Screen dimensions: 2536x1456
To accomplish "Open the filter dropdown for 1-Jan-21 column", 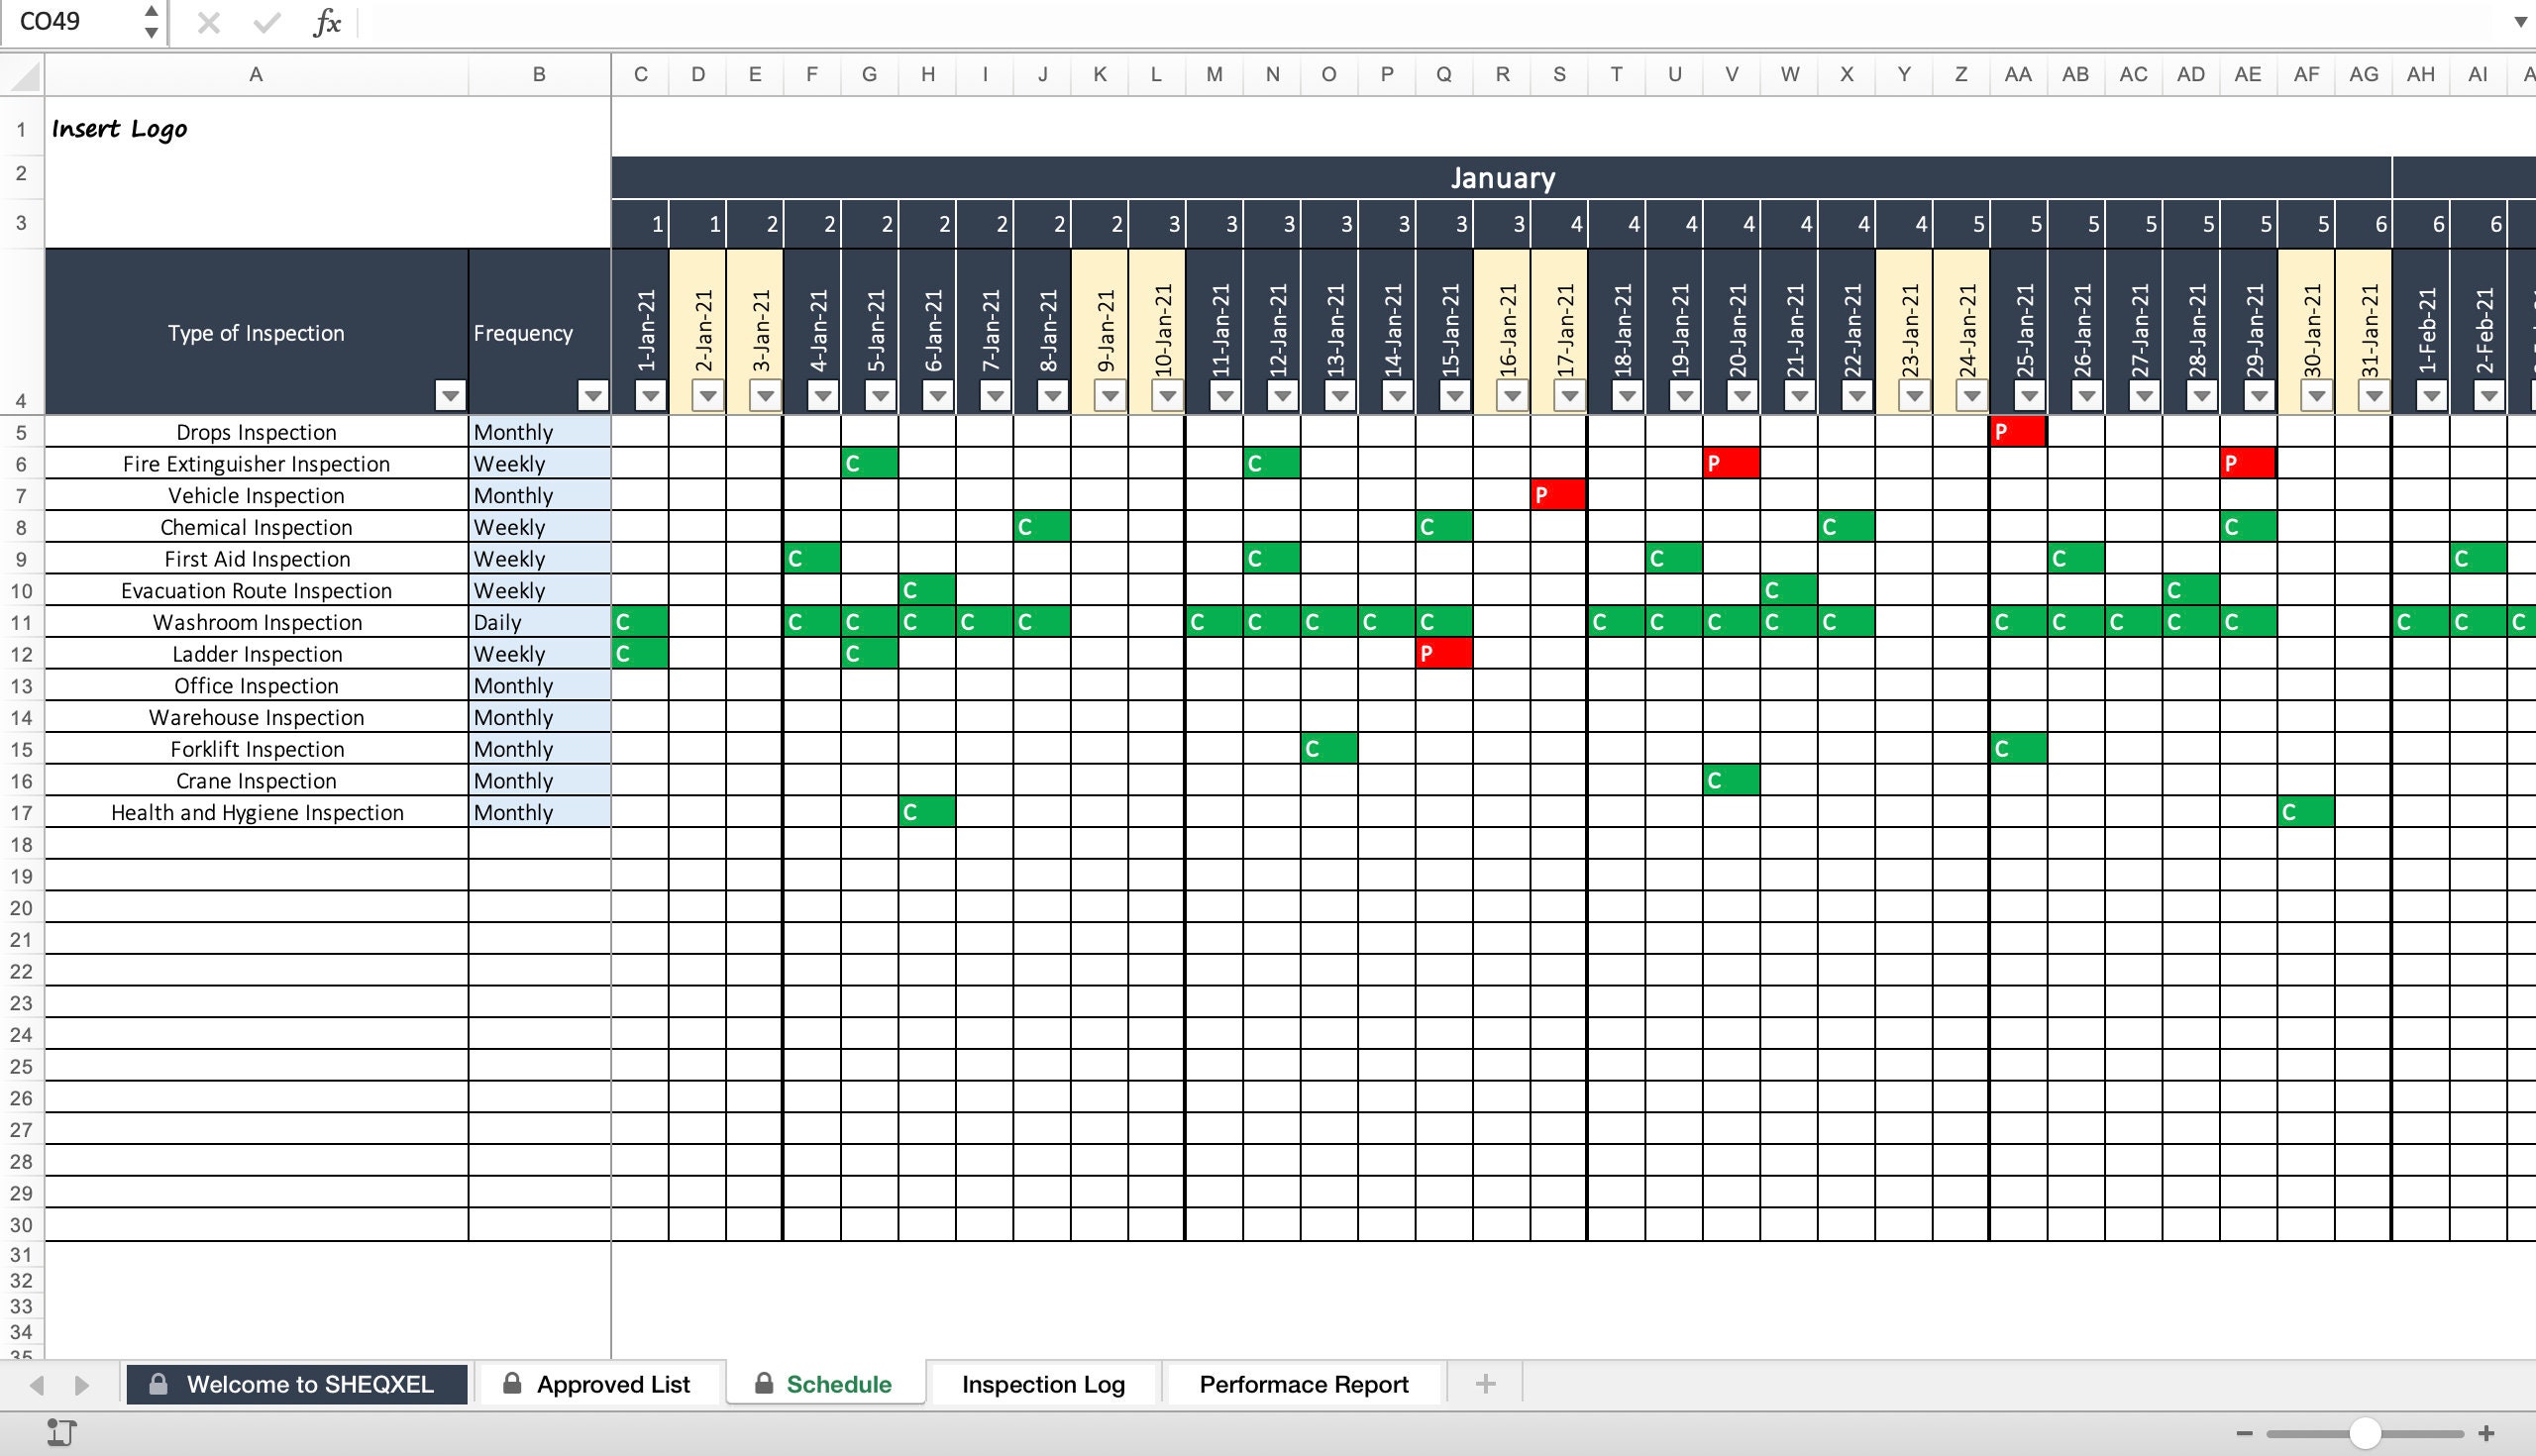I will click(x=648, y=396).
